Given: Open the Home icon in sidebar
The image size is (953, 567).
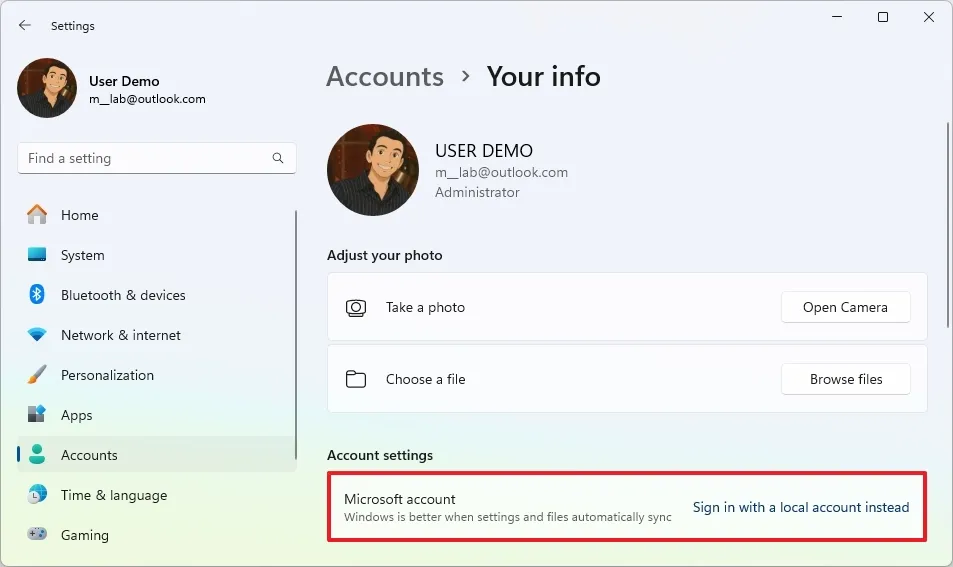Looking at the screenshot, I should pyautogui.click(x=37, y=215).
